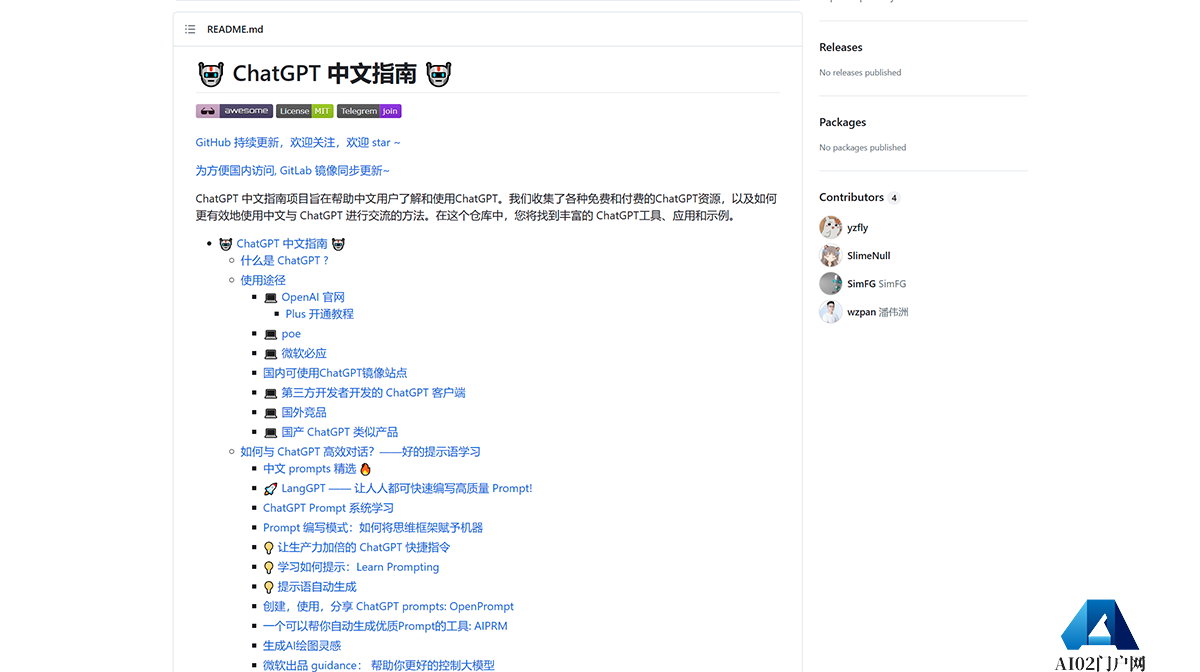Click wzpan 潘伟洲 contributor name
Screen dimensions: 1200x672
coord(878,312)
